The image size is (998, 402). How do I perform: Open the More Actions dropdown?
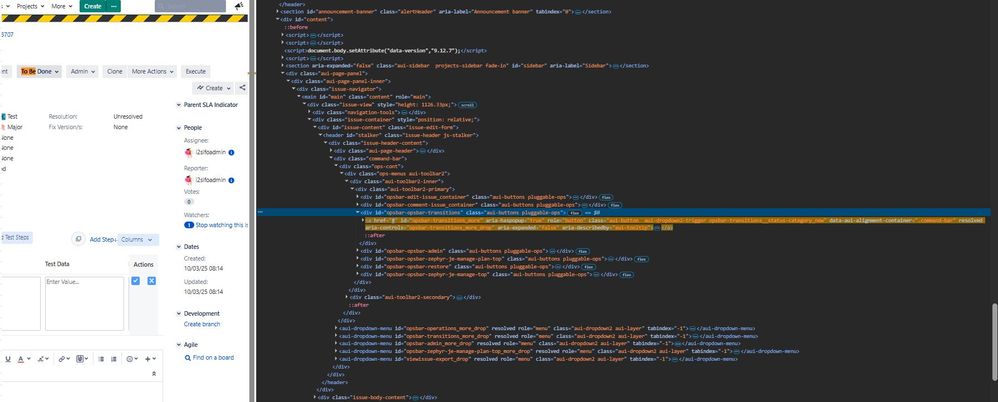pyautogui.click(x=151, y=71)
